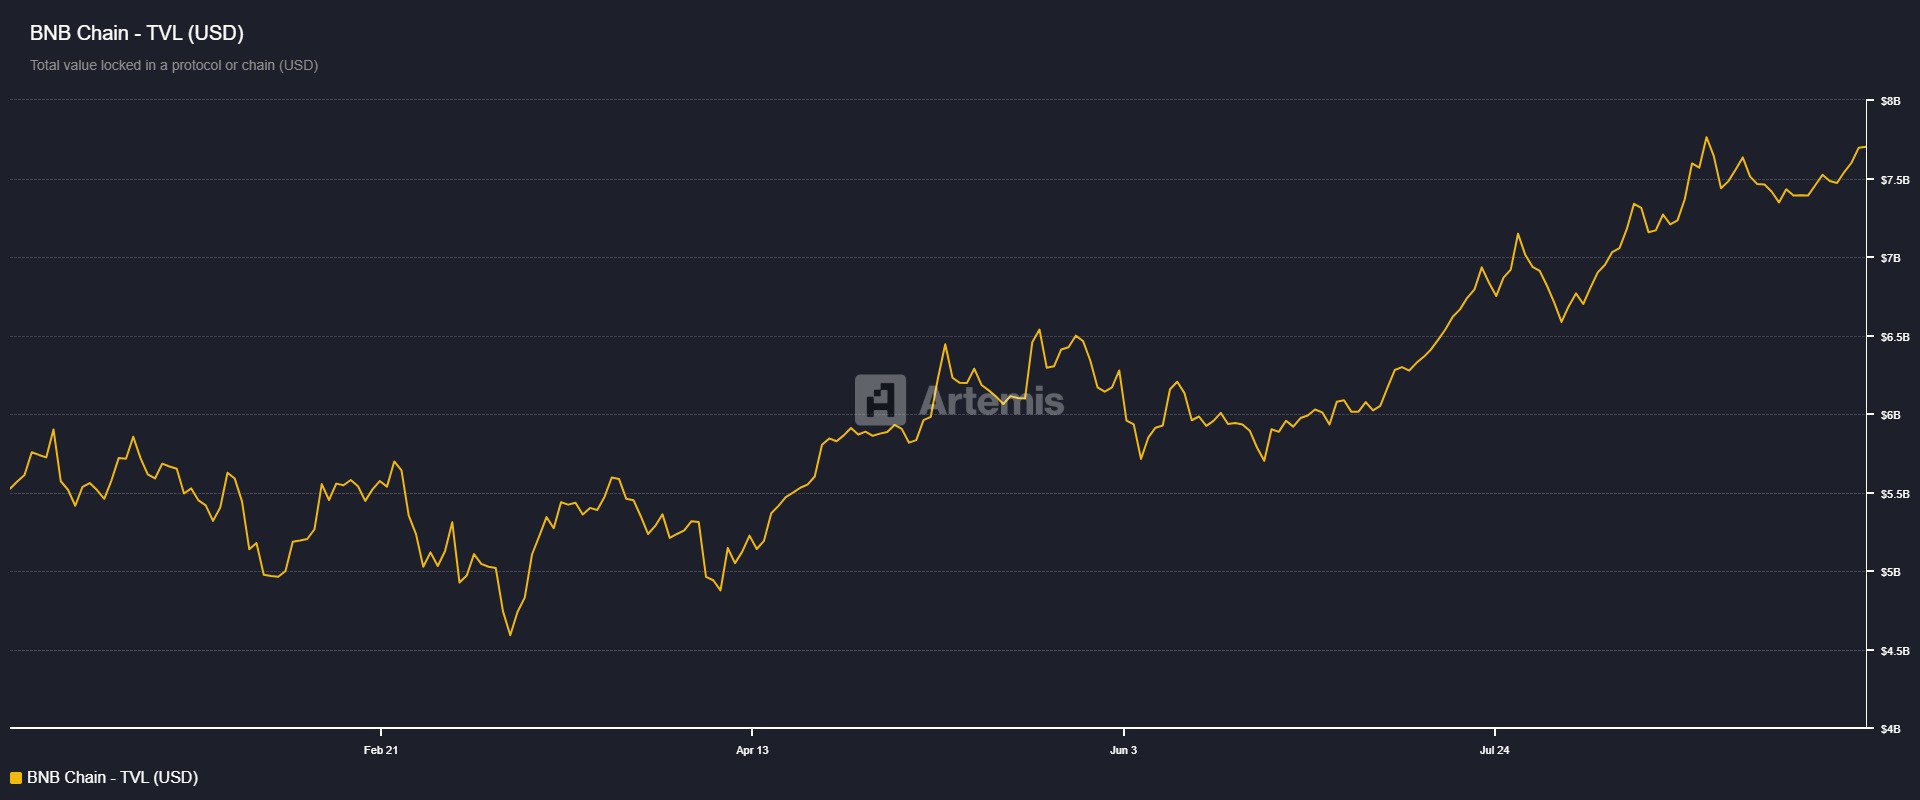Click the $7B y-axis label

point(1890,258)
